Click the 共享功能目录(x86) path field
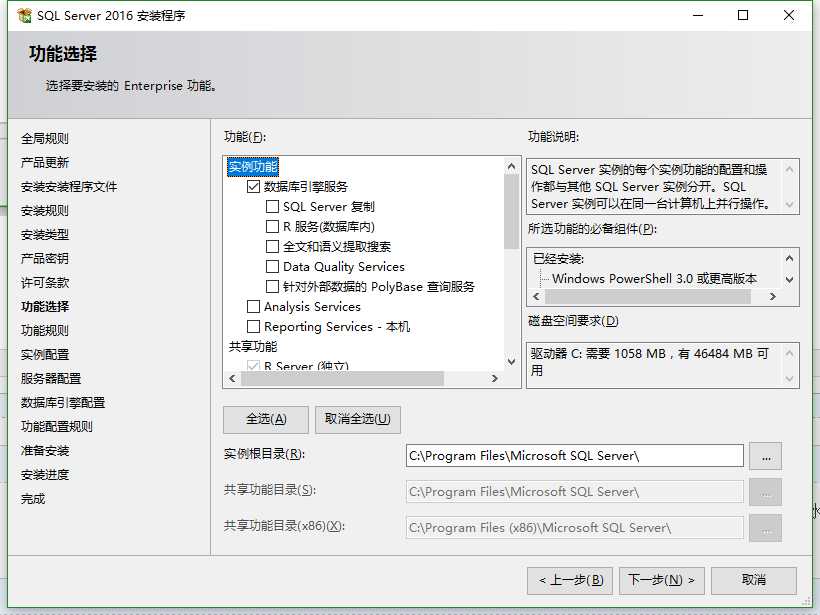This screenshot has height=615, width=820. [574, 528]
